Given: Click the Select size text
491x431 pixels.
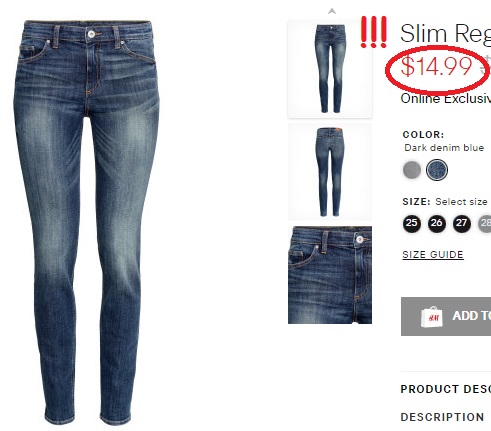Looking at the screenshot, I should 461,202.
